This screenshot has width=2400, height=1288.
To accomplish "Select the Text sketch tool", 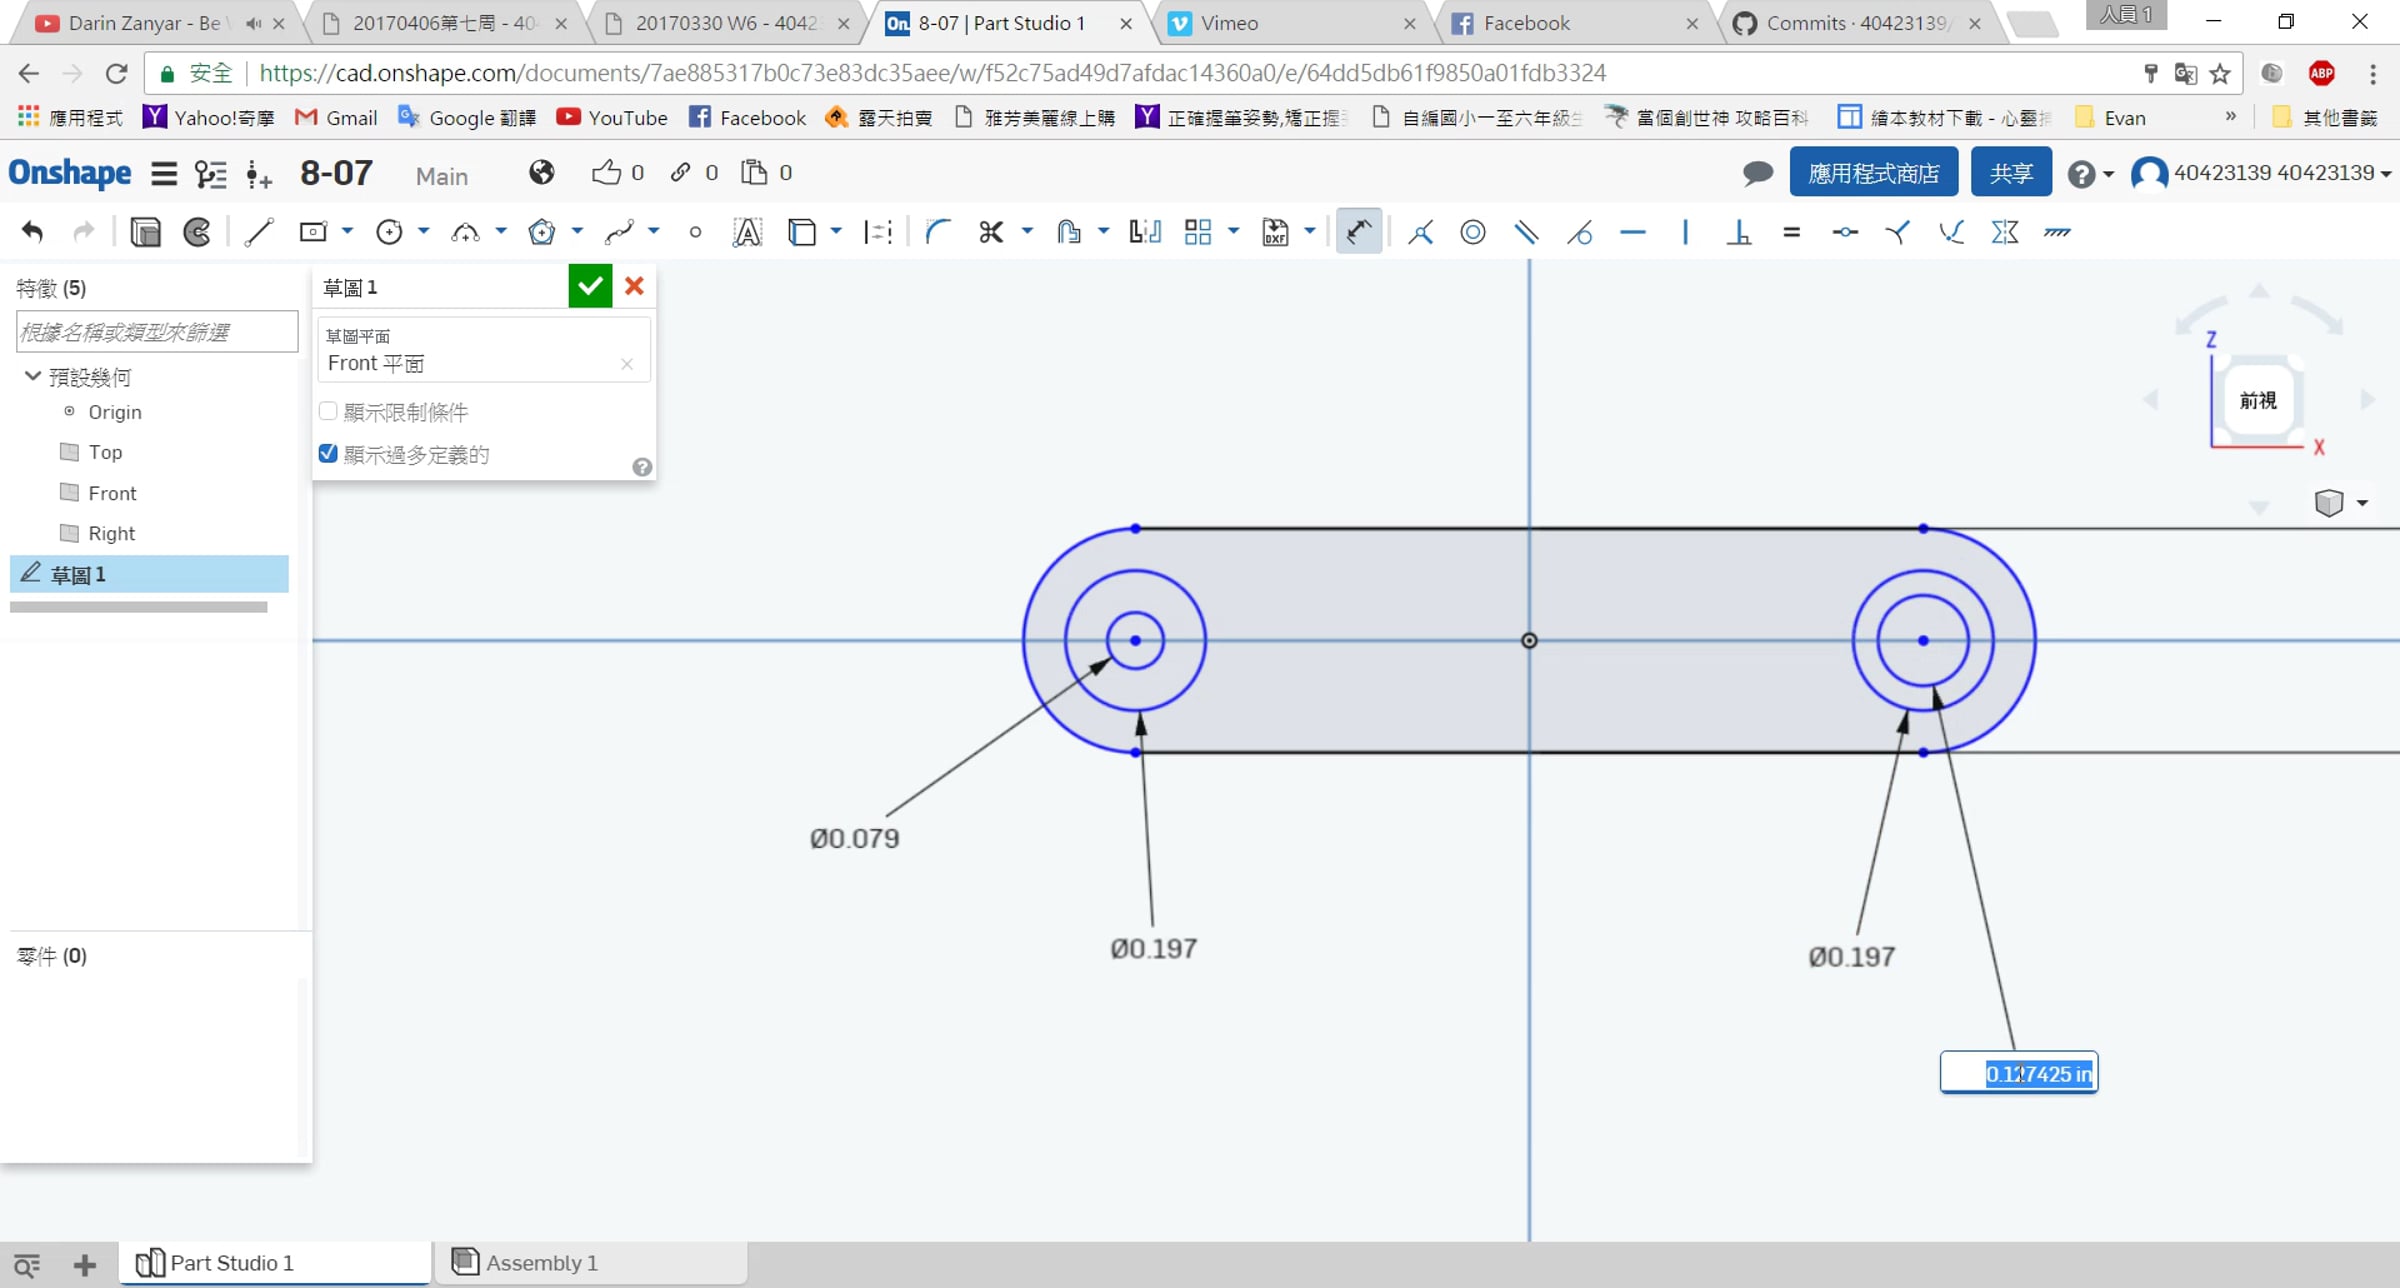I will 747,233.
